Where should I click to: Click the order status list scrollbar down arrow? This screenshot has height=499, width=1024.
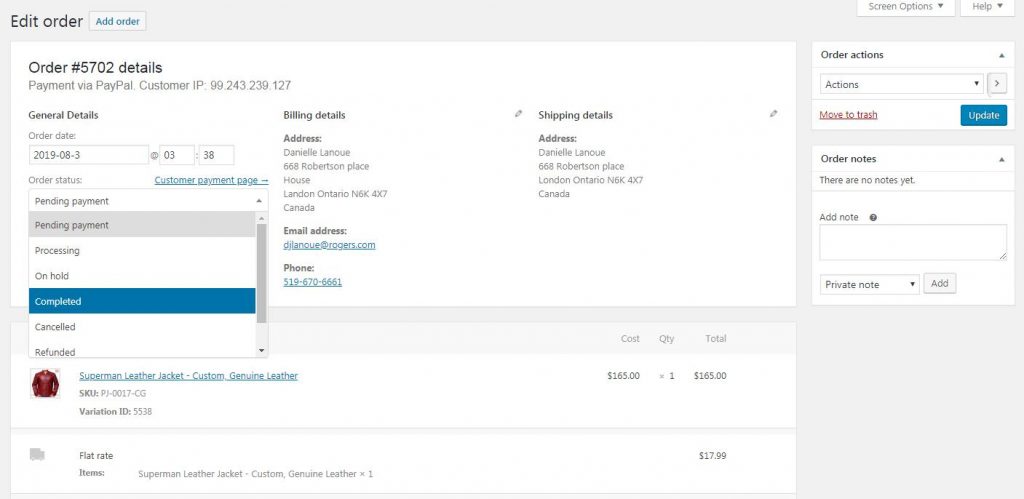click(x=262, y=350)
